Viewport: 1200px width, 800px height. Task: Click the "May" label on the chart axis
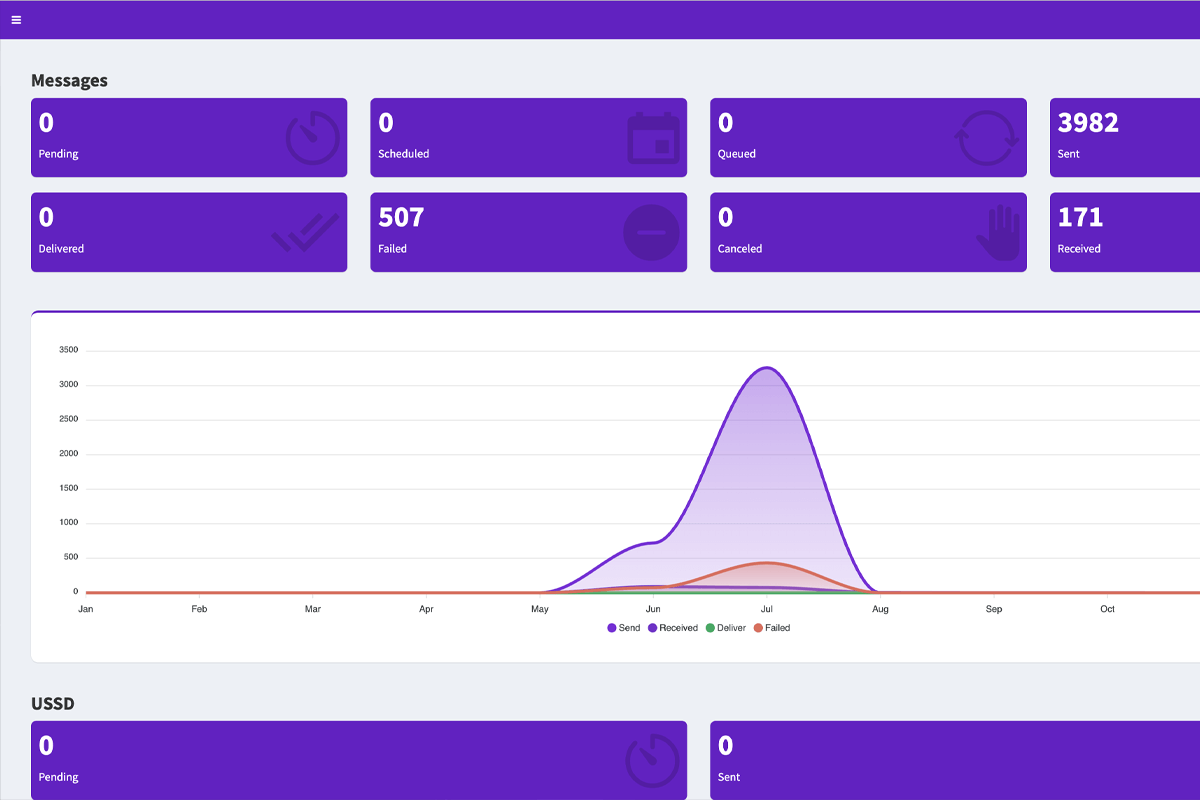[540, 609]
